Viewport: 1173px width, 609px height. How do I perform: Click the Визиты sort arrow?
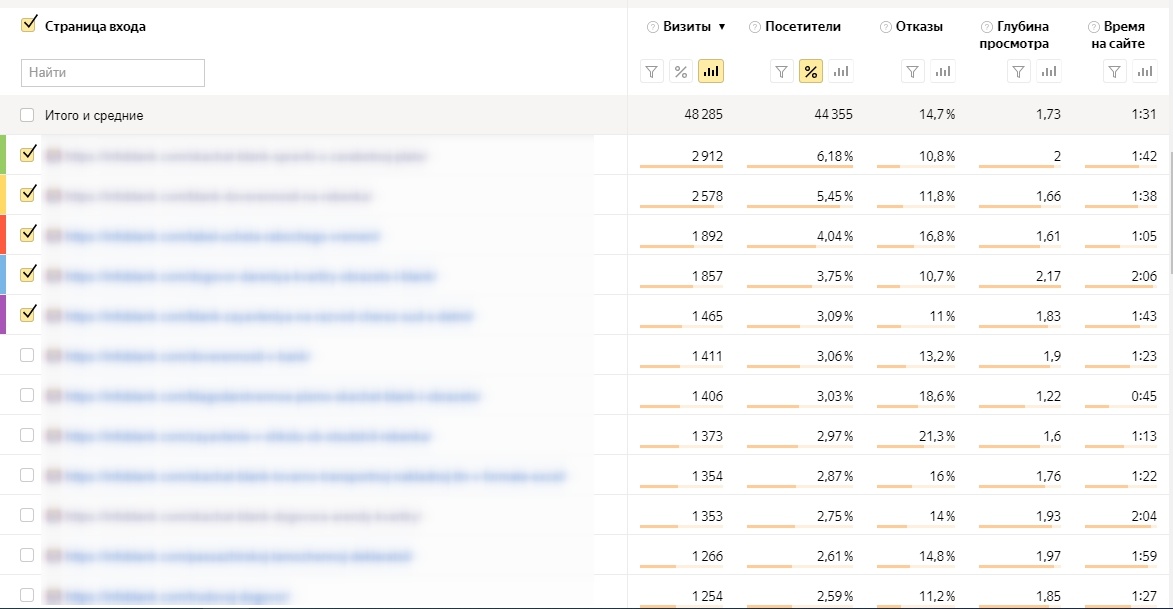click(722, 27)
